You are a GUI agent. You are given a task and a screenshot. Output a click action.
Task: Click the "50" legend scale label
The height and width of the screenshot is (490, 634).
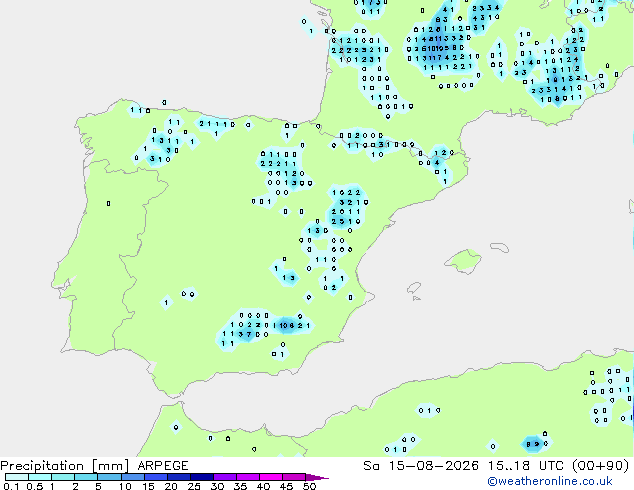(x=309, y=486)
